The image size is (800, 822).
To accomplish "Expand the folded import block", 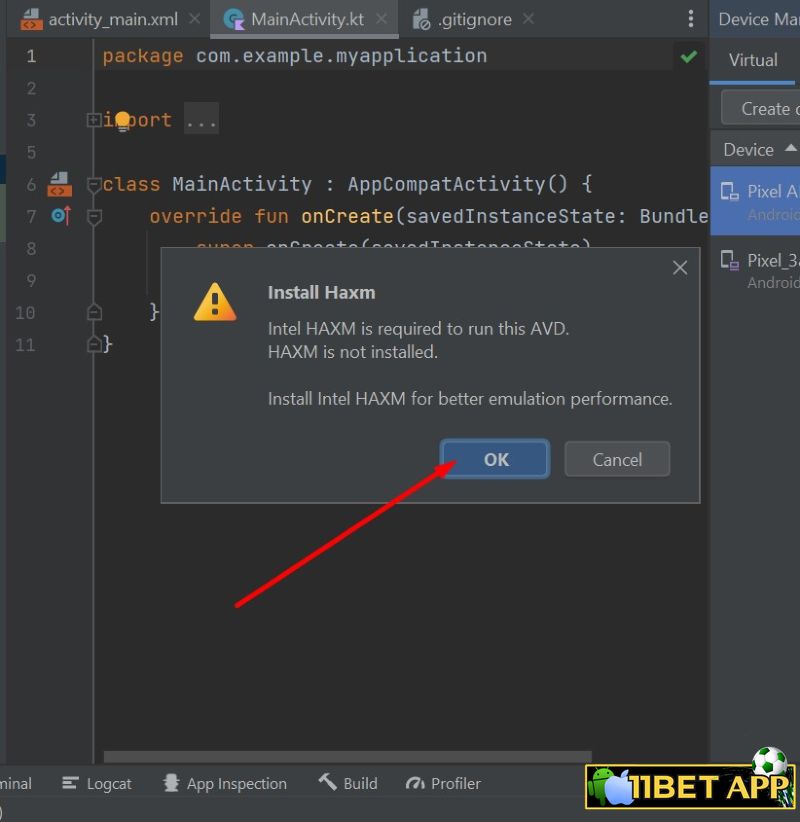I will 93,120.
